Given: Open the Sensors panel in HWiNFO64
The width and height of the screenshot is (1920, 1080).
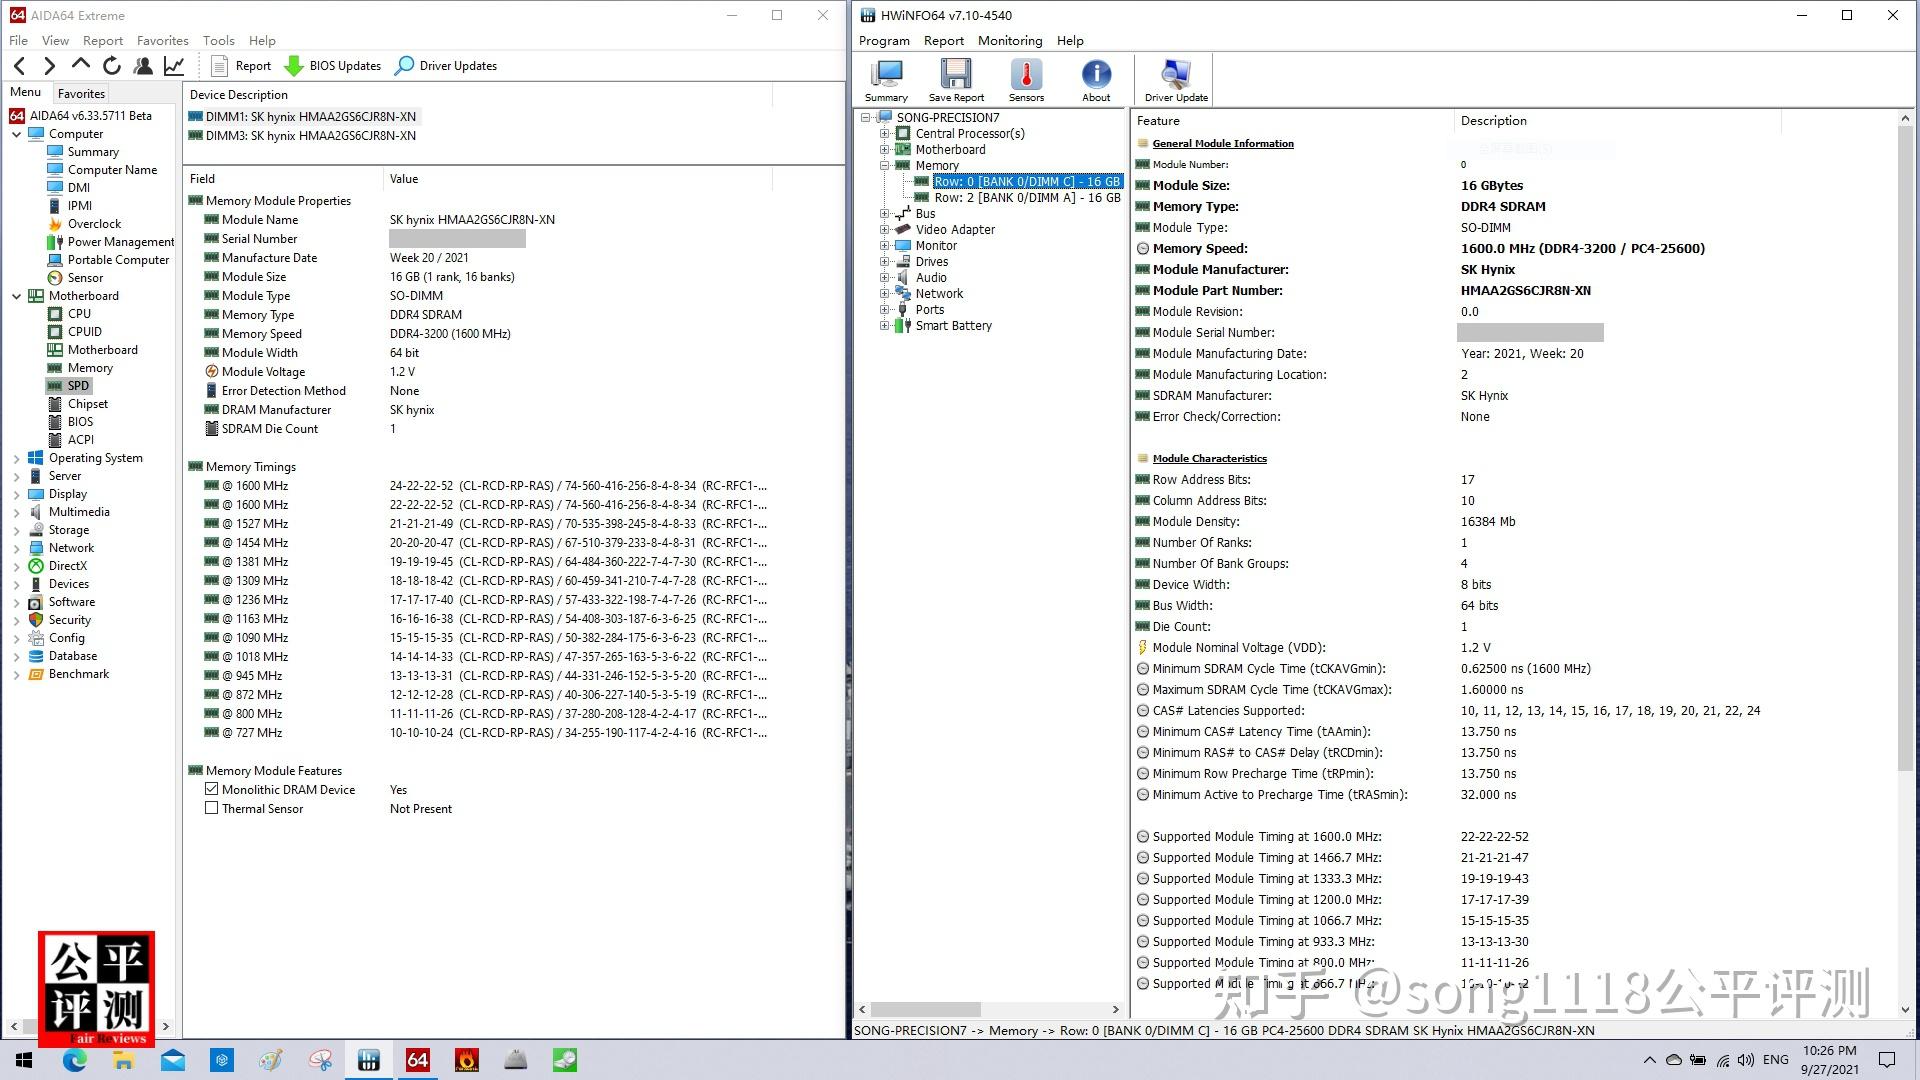Looking at the screenshot, I should (1025, 78).
